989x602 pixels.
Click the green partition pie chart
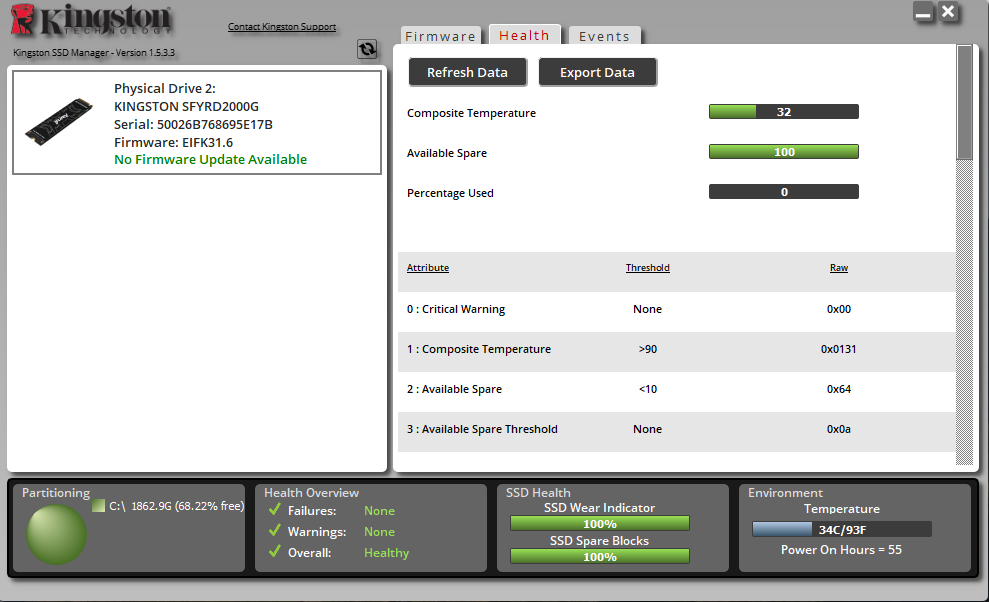tap(56, 534)
